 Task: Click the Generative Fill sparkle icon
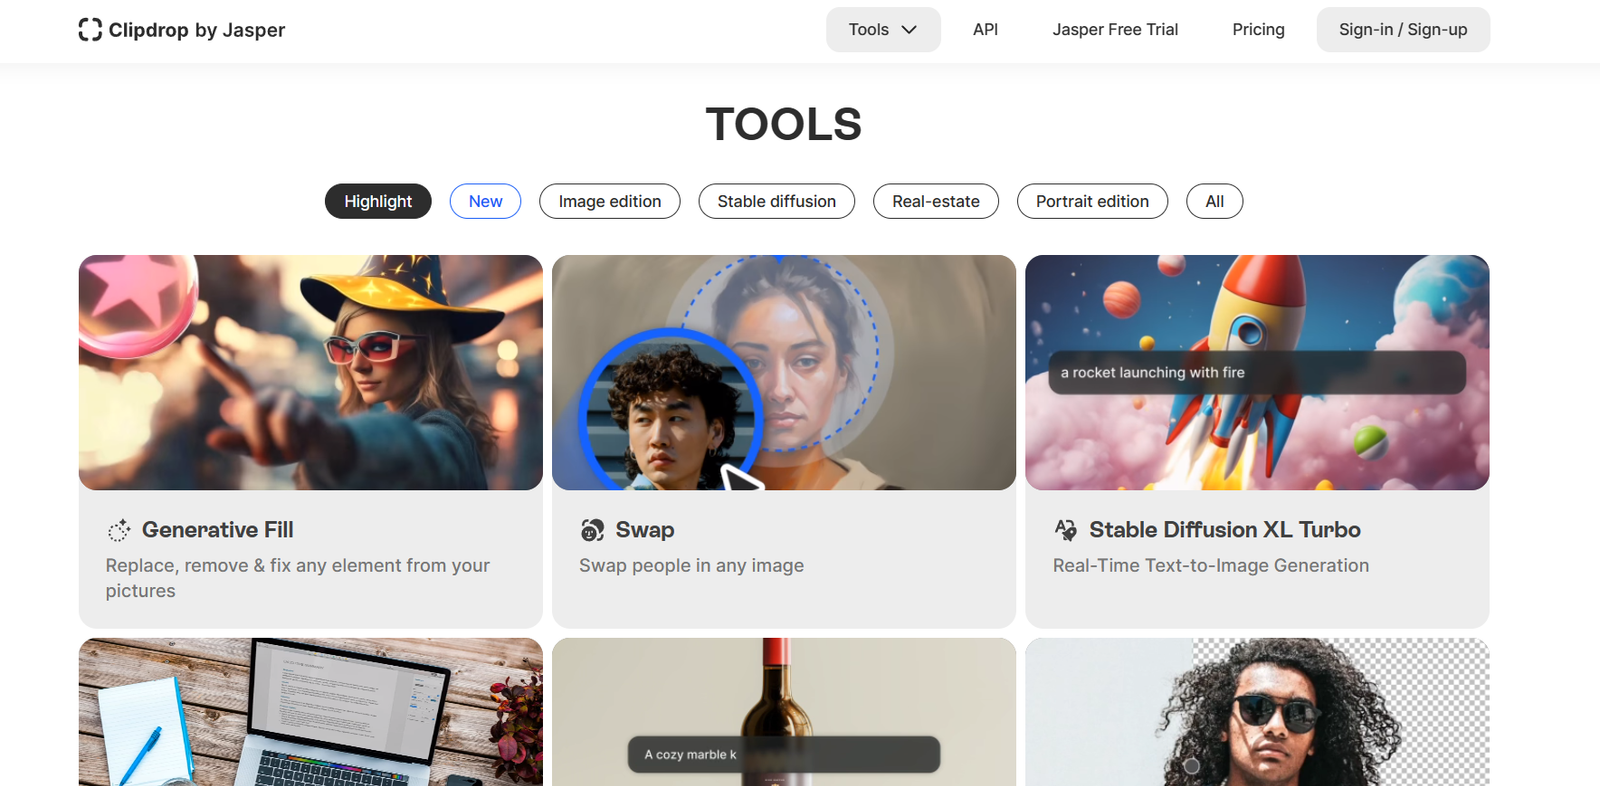coord(119,530)
